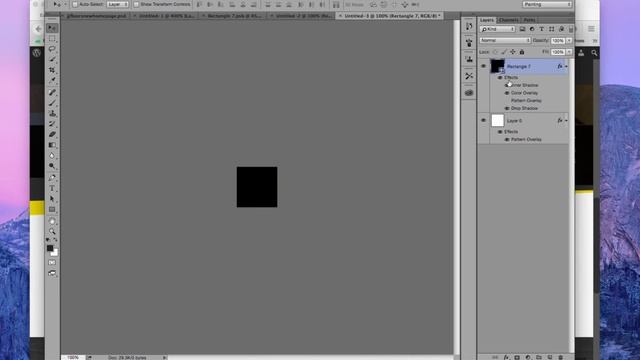This screenshot has width=640, height=360.
Task: Select the Zoom tool
Action: (x=52, y=231)
